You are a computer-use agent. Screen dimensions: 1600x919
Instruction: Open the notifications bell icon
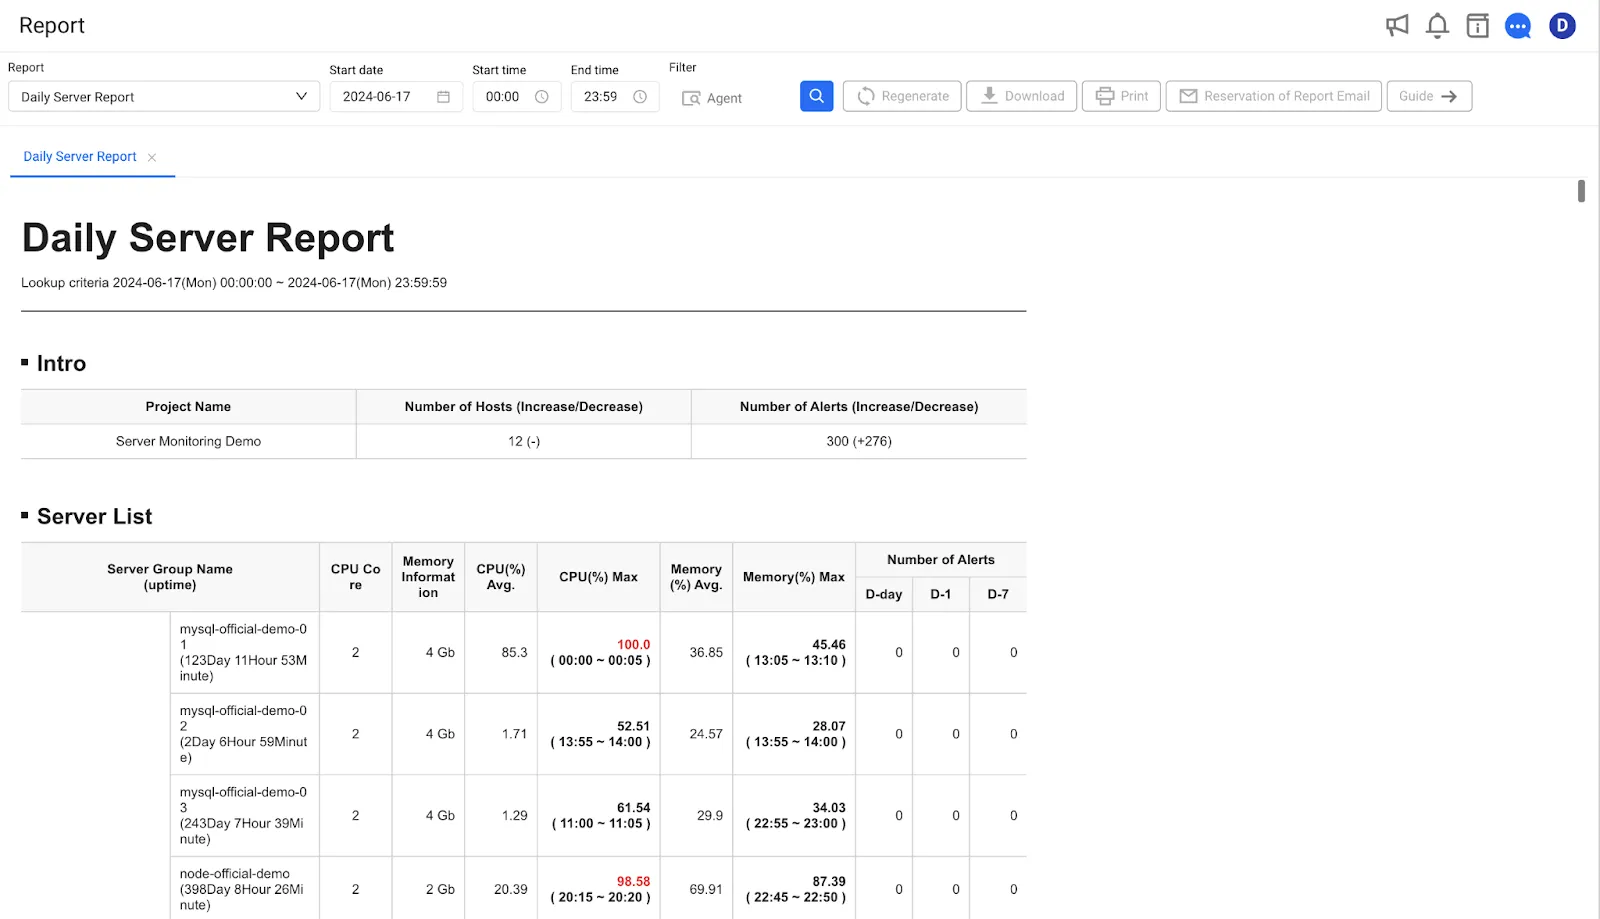click(1437, 26)
